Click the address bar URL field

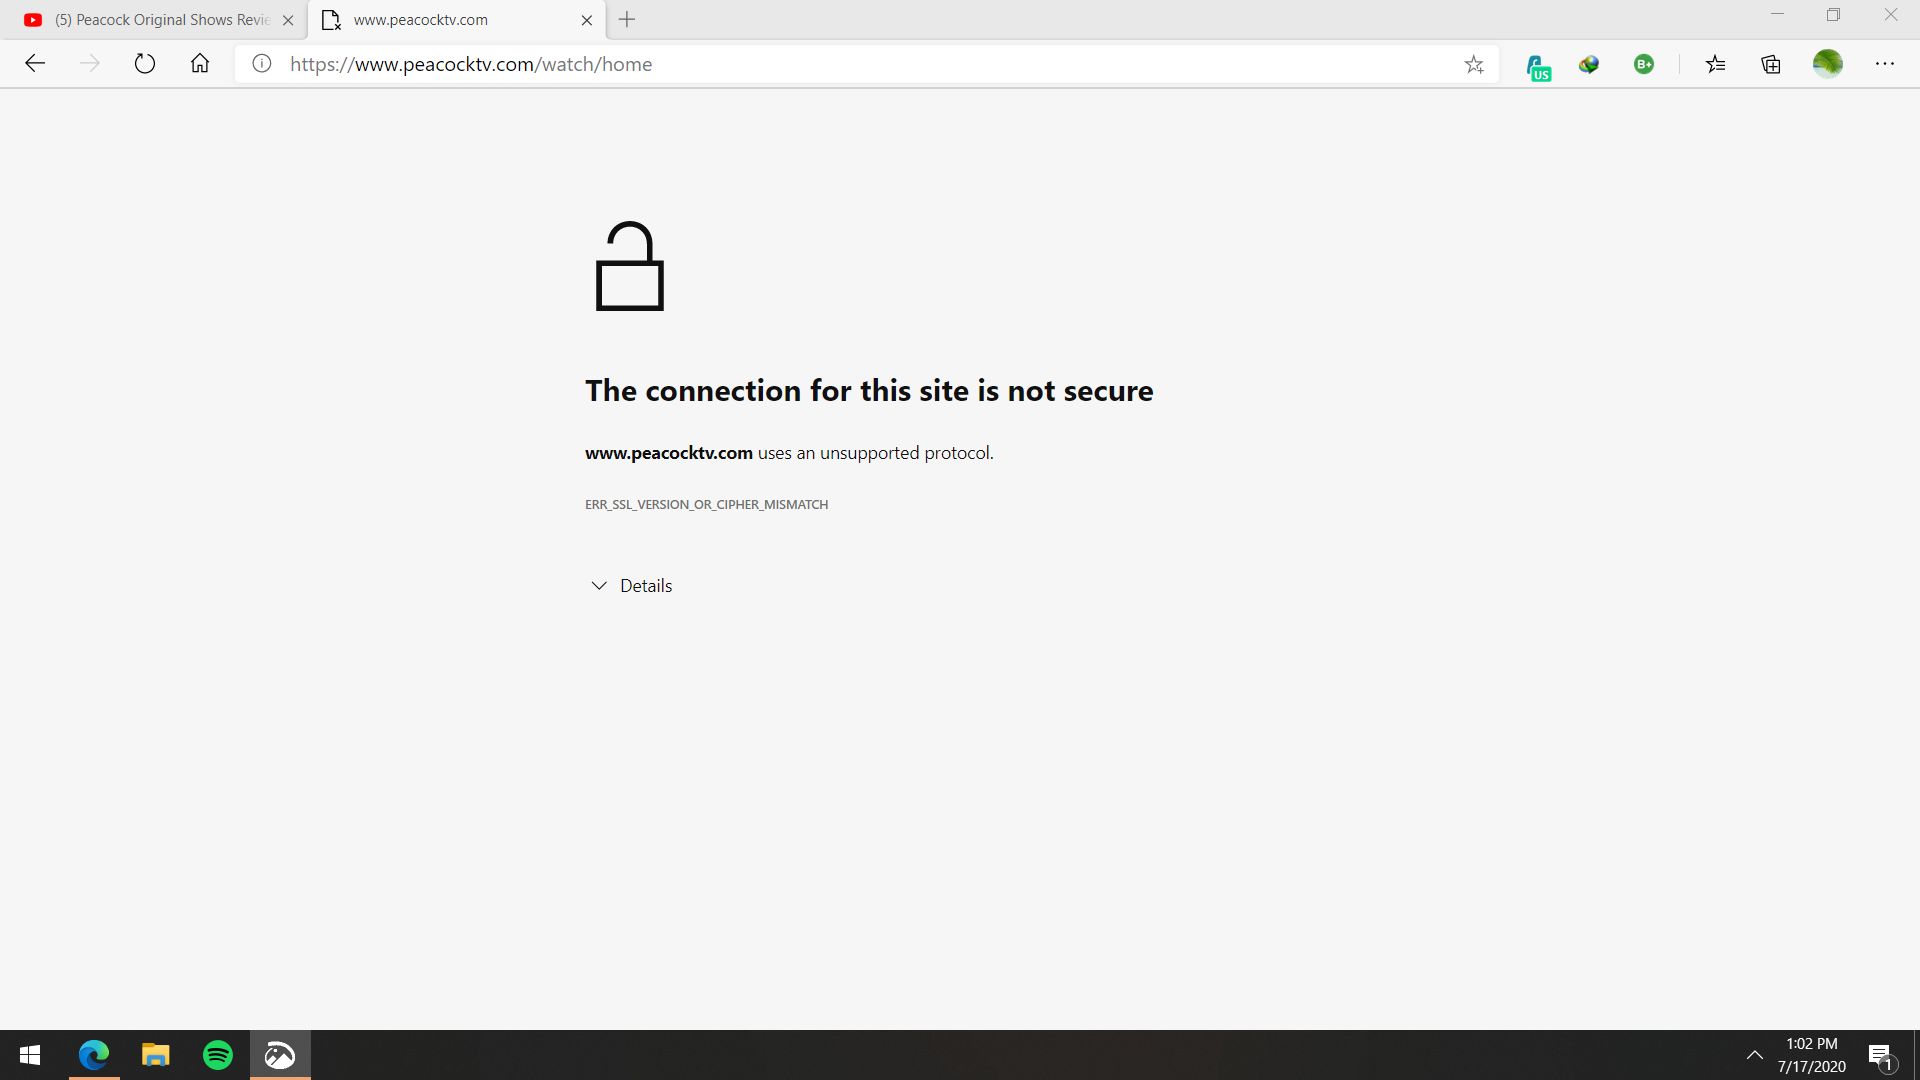tap(850, 65)
